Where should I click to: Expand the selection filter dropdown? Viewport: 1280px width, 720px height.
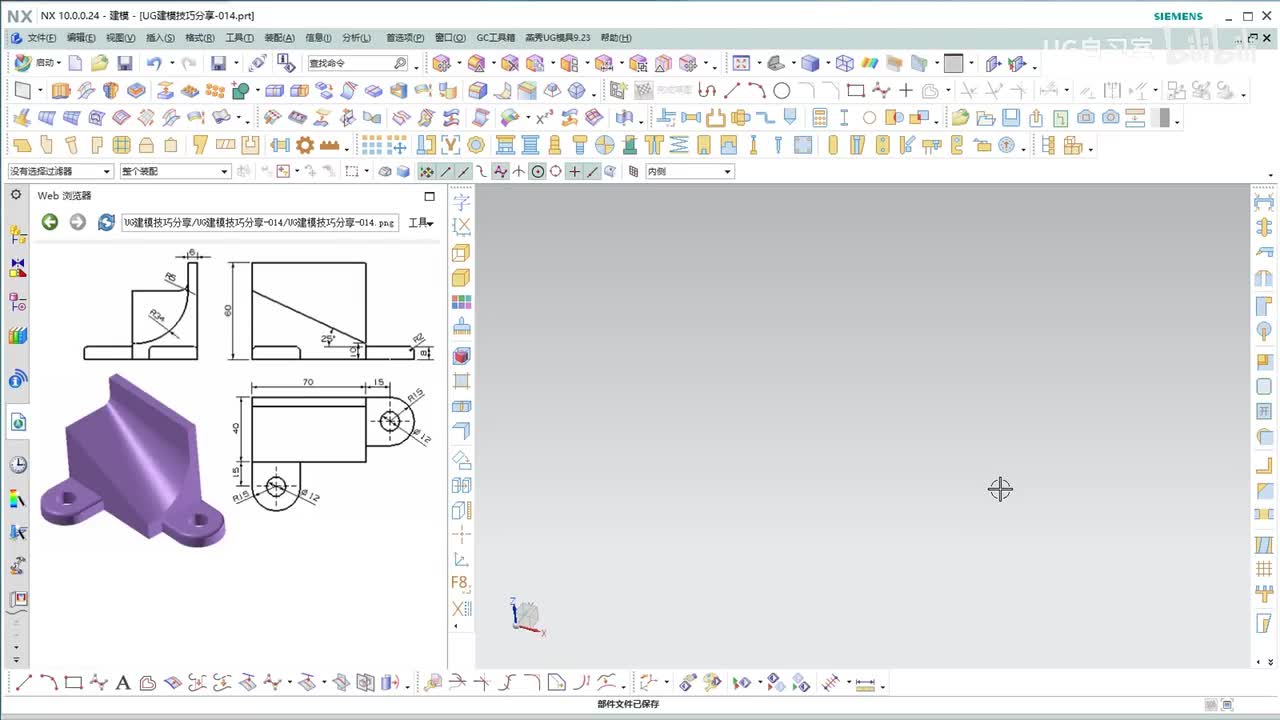click(107, 172)
